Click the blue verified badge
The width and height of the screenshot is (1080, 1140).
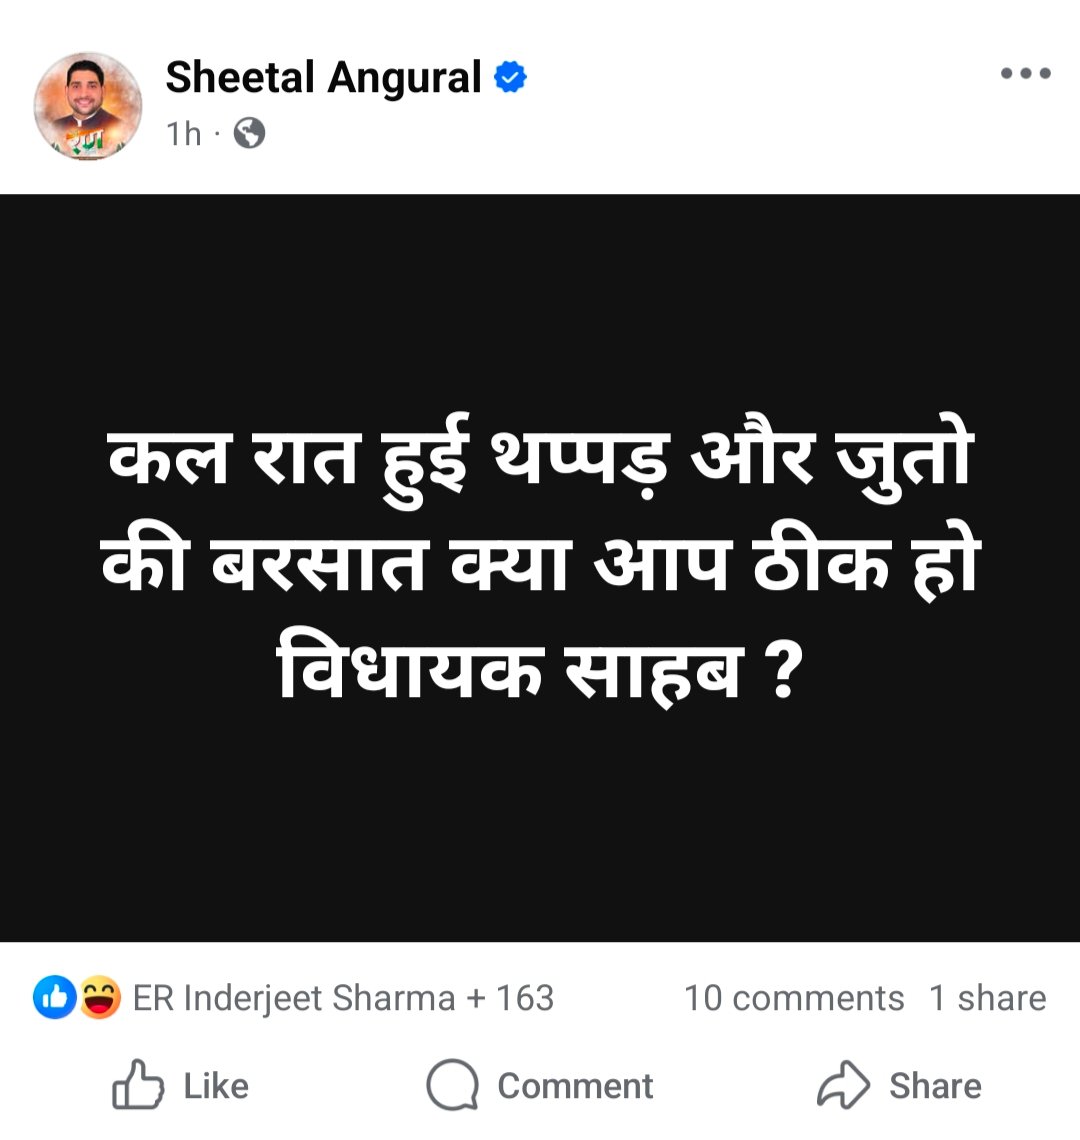tap(511, 77)
